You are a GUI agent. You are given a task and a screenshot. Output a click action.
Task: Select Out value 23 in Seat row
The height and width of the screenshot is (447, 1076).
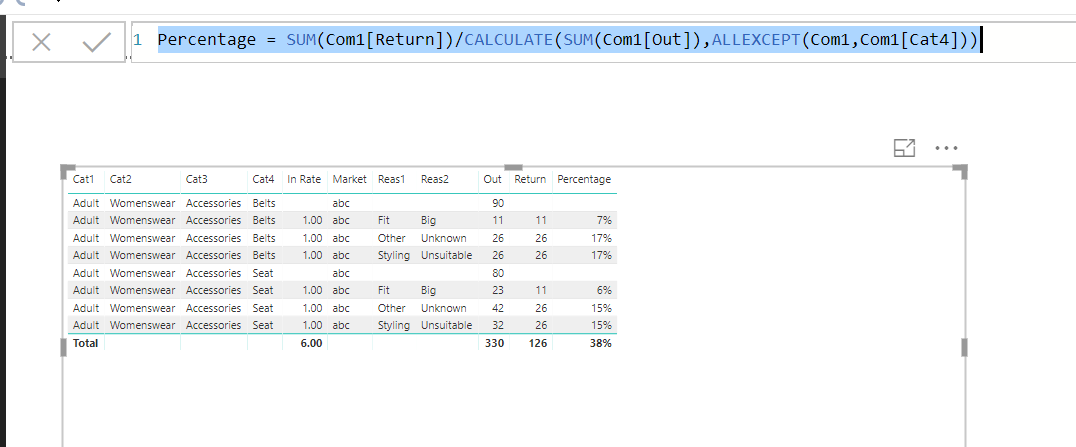click(498, 290)
